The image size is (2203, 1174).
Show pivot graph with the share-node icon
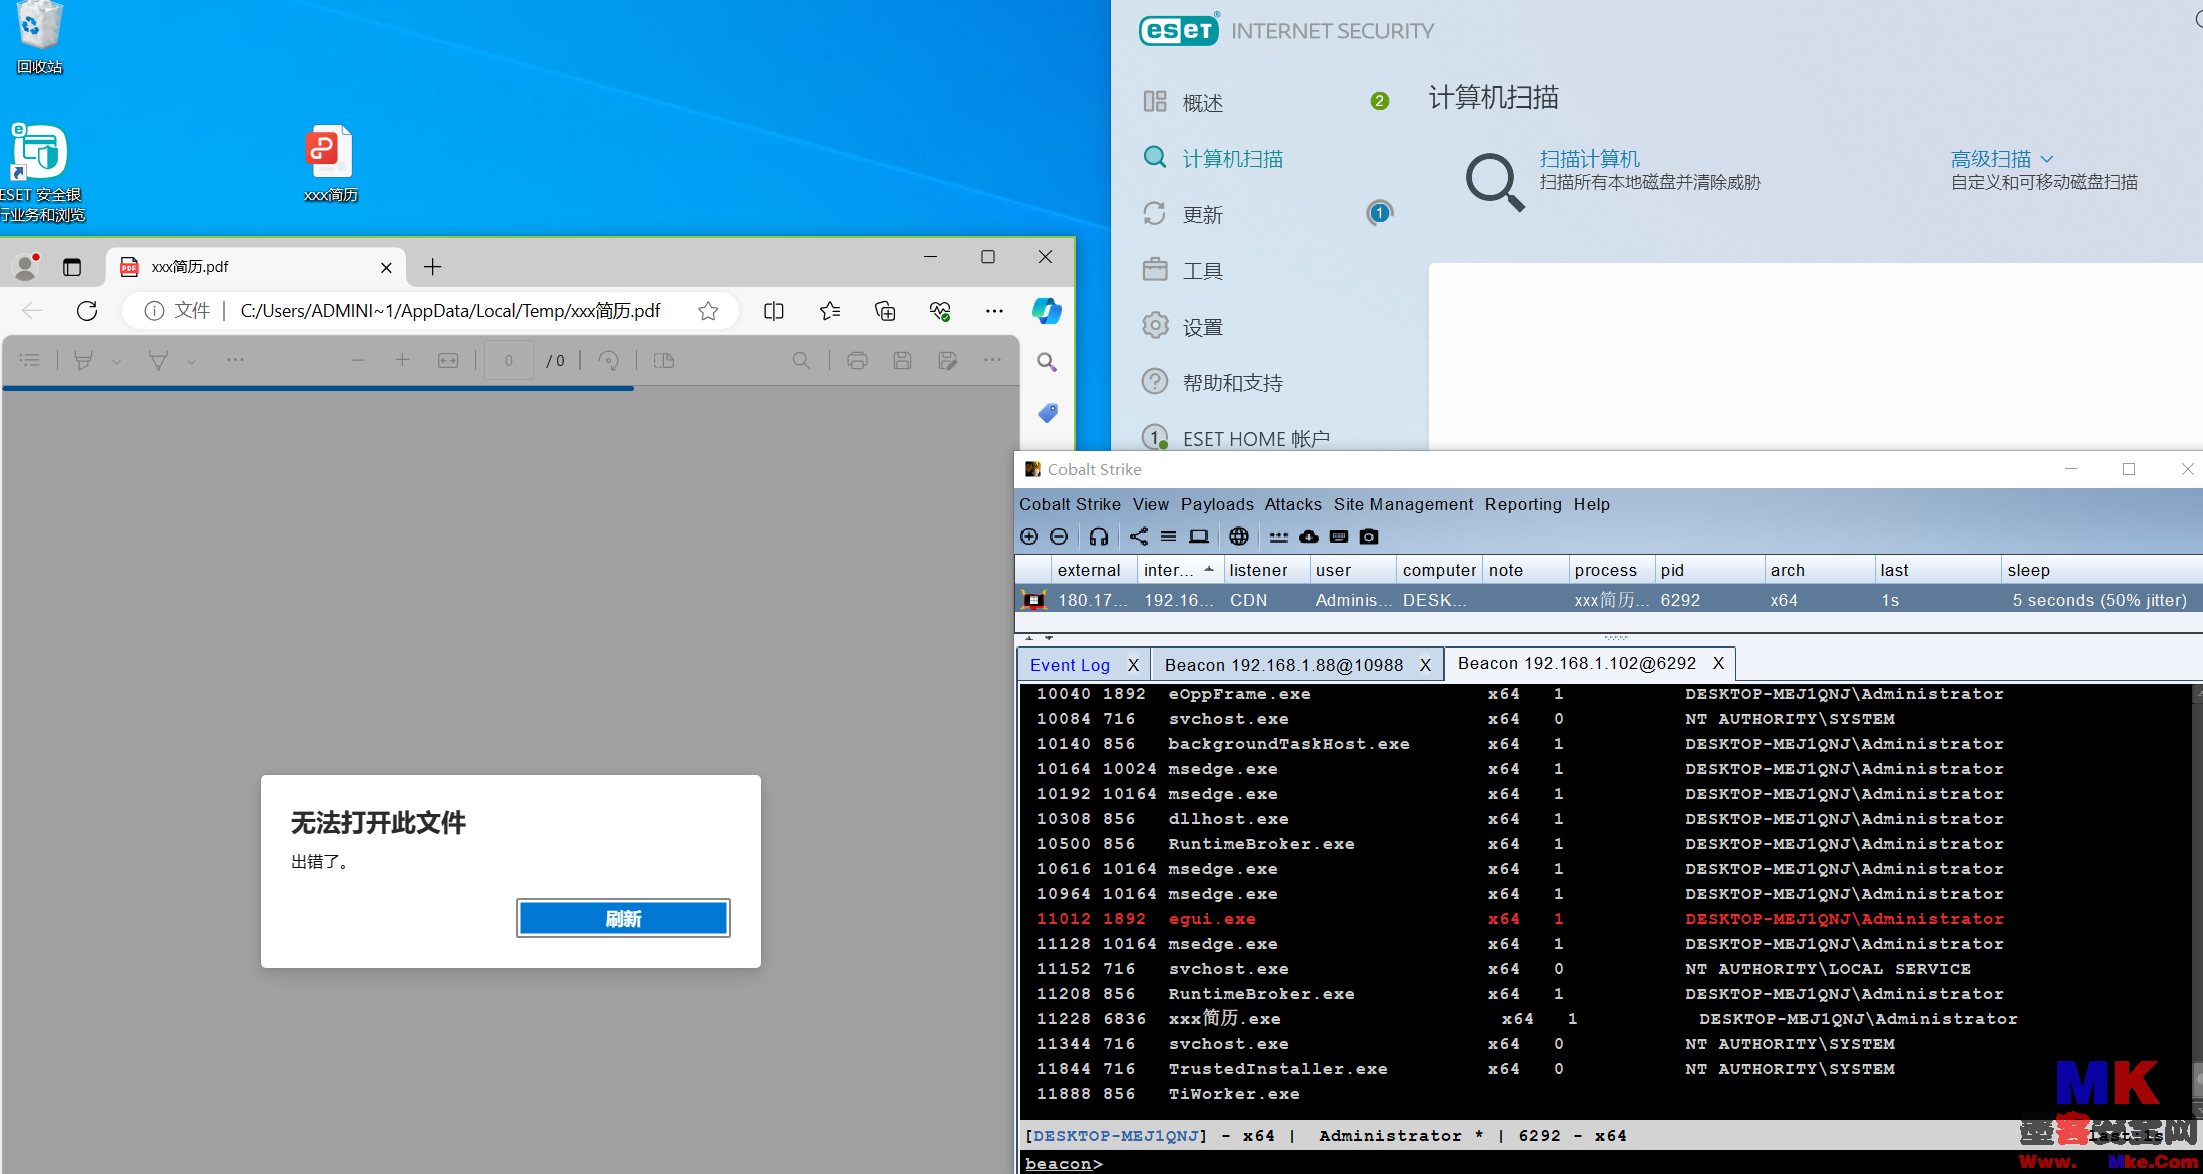pos(1139,537)
